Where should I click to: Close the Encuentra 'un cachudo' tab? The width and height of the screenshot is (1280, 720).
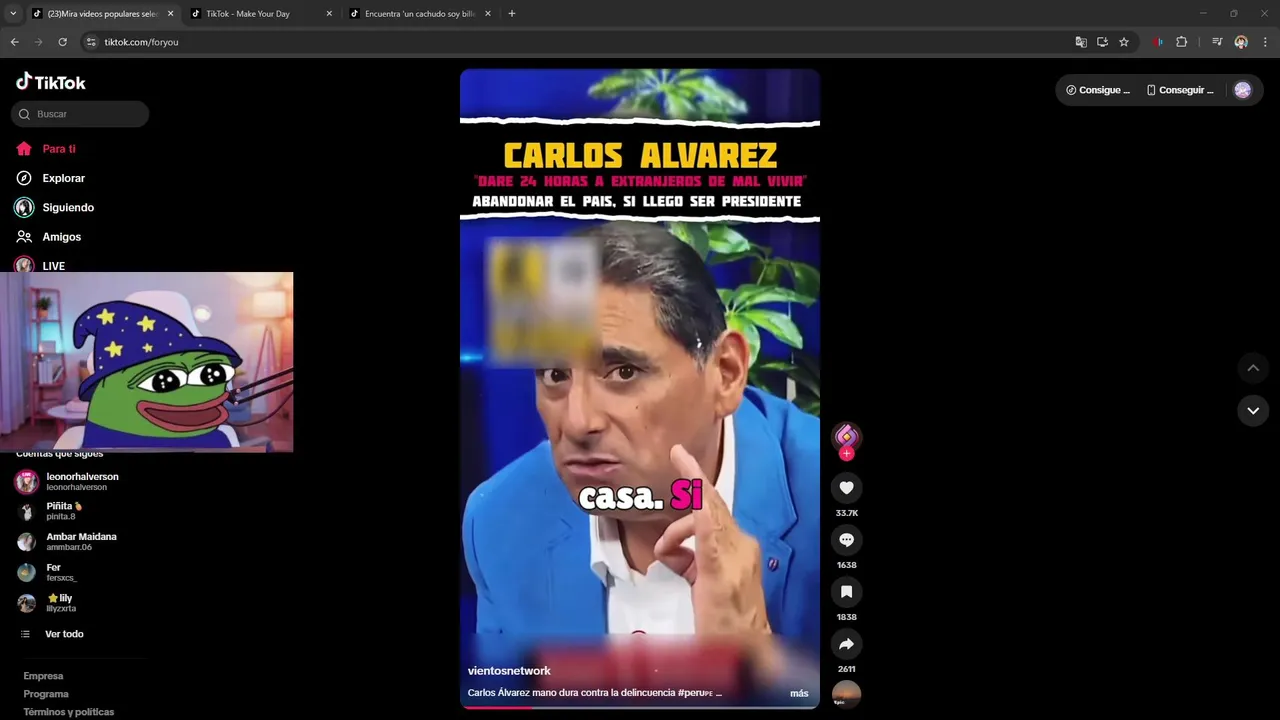(x=488, y=14)
